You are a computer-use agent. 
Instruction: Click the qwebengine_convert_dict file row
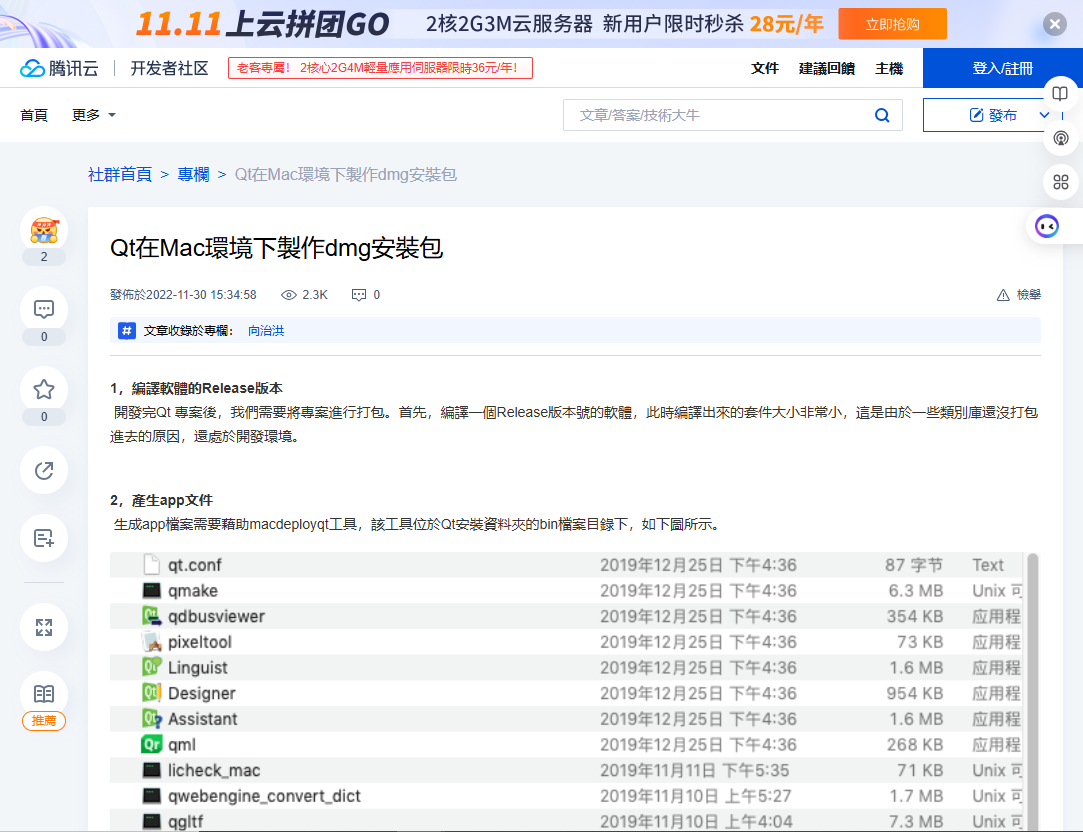pyautogui.click(x=567, y=795)
